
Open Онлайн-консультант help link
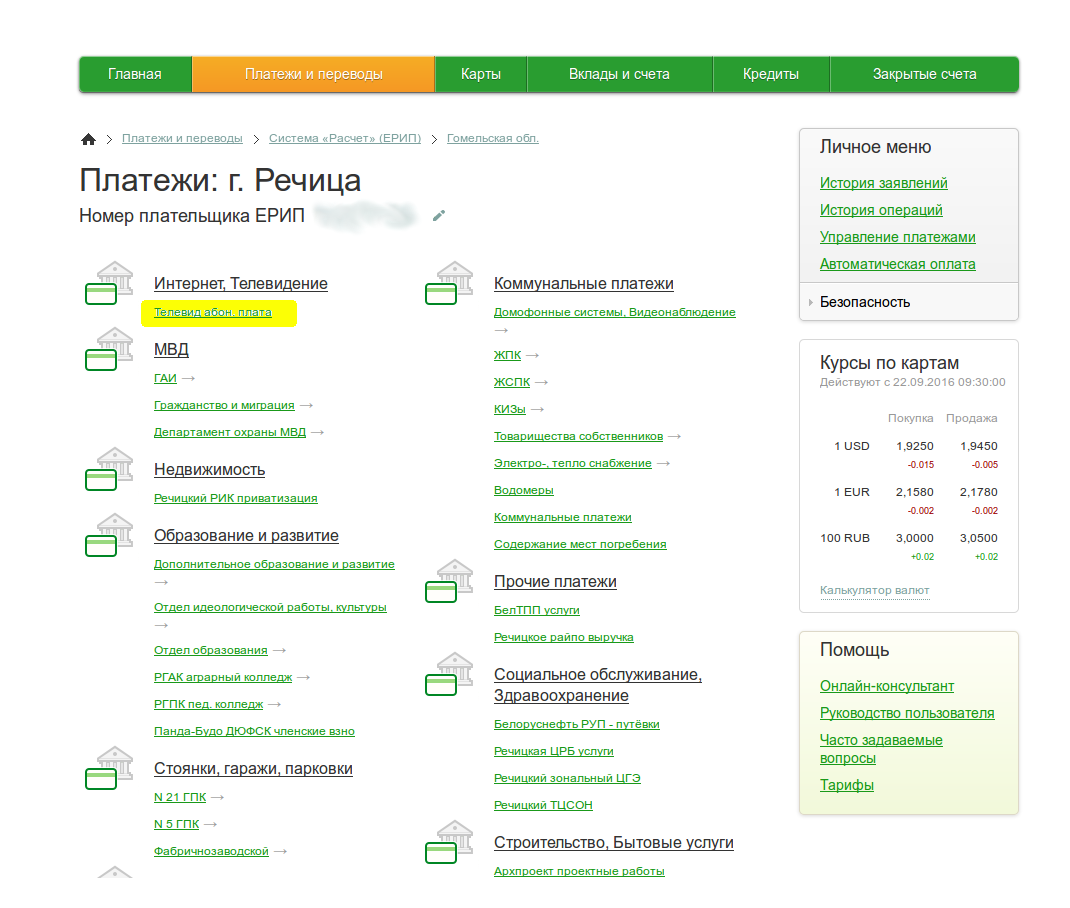(887, 686)
